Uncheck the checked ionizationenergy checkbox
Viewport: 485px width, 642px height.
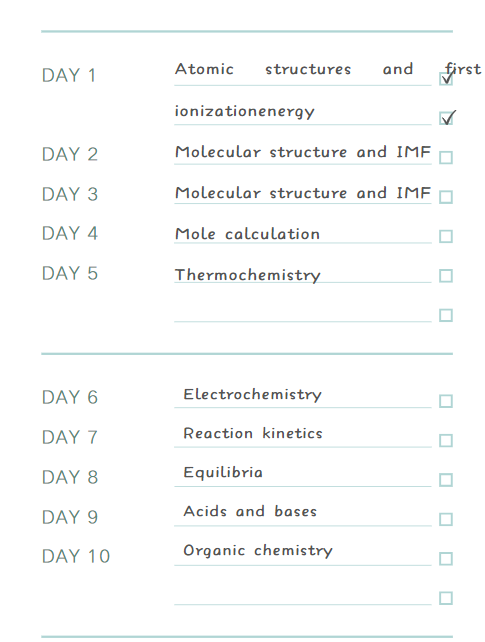(446, 118)
